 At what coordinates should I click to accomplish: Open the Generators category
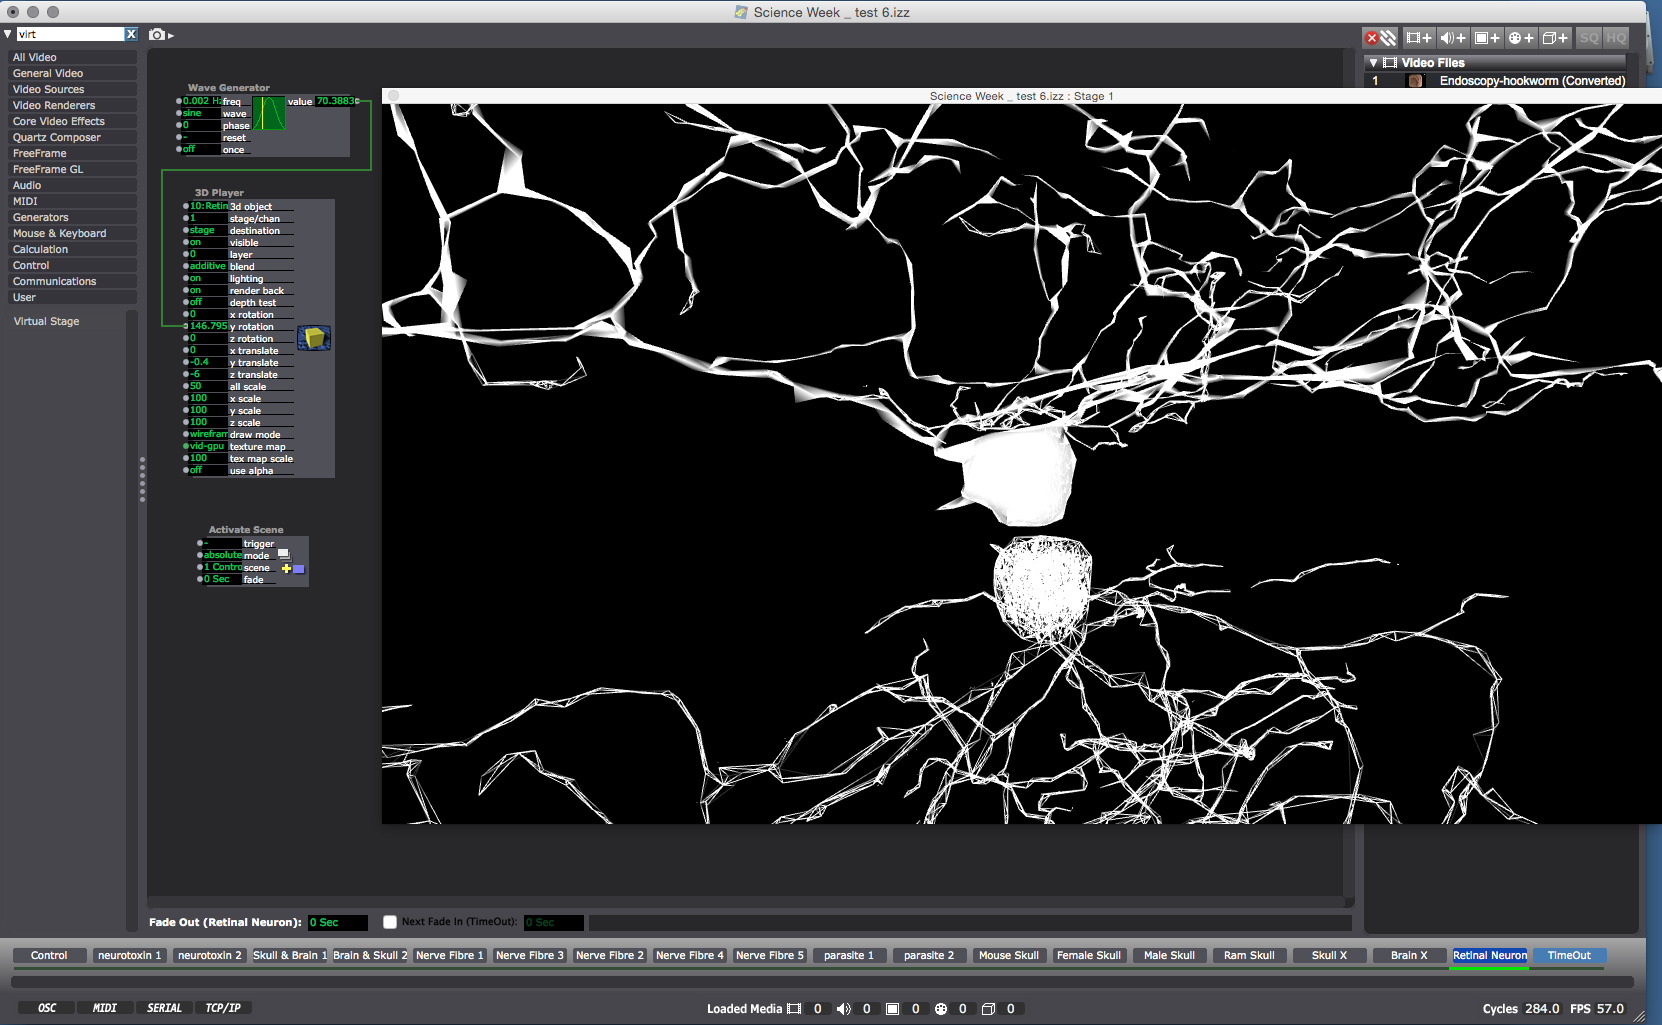pos(72,217)
